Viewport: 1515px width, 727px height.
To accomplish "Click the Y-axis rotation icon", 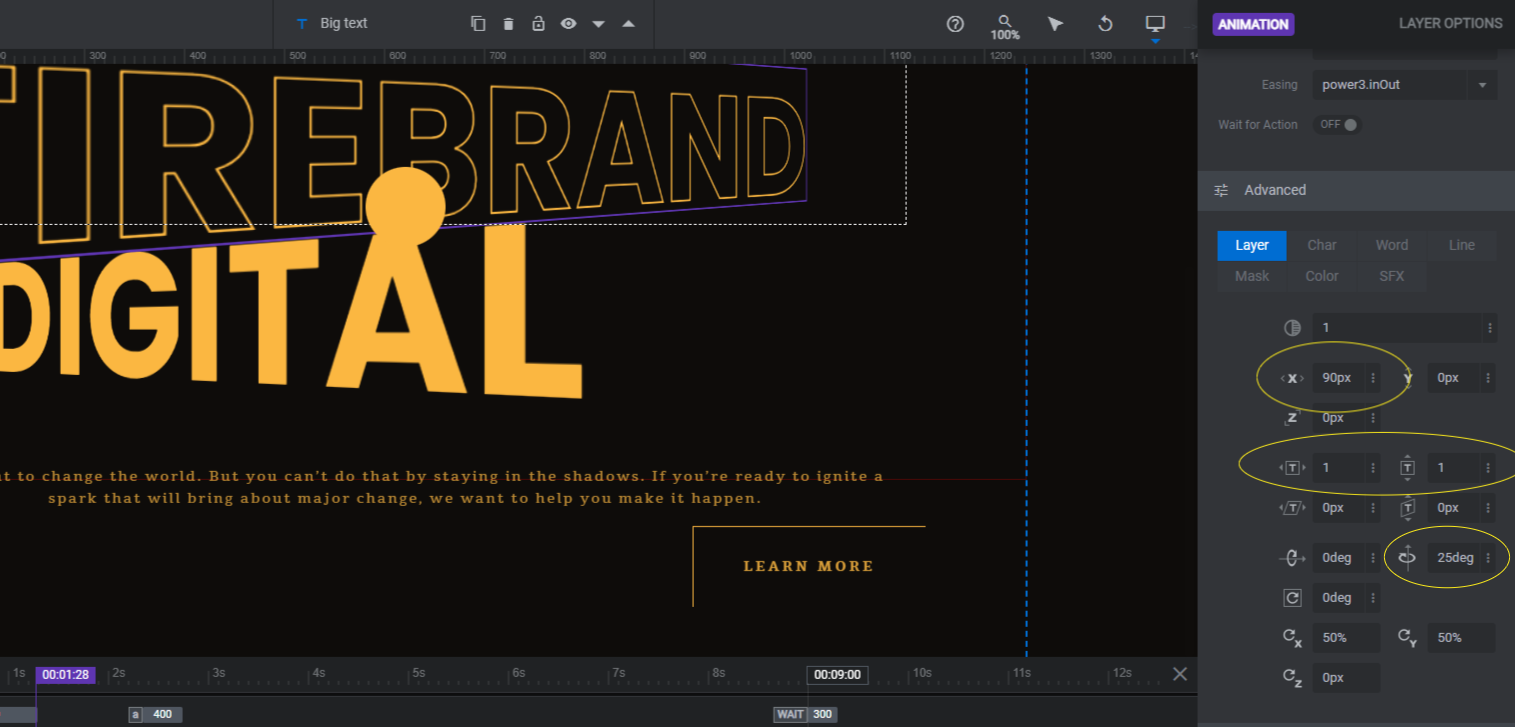I will (1407, 558).
